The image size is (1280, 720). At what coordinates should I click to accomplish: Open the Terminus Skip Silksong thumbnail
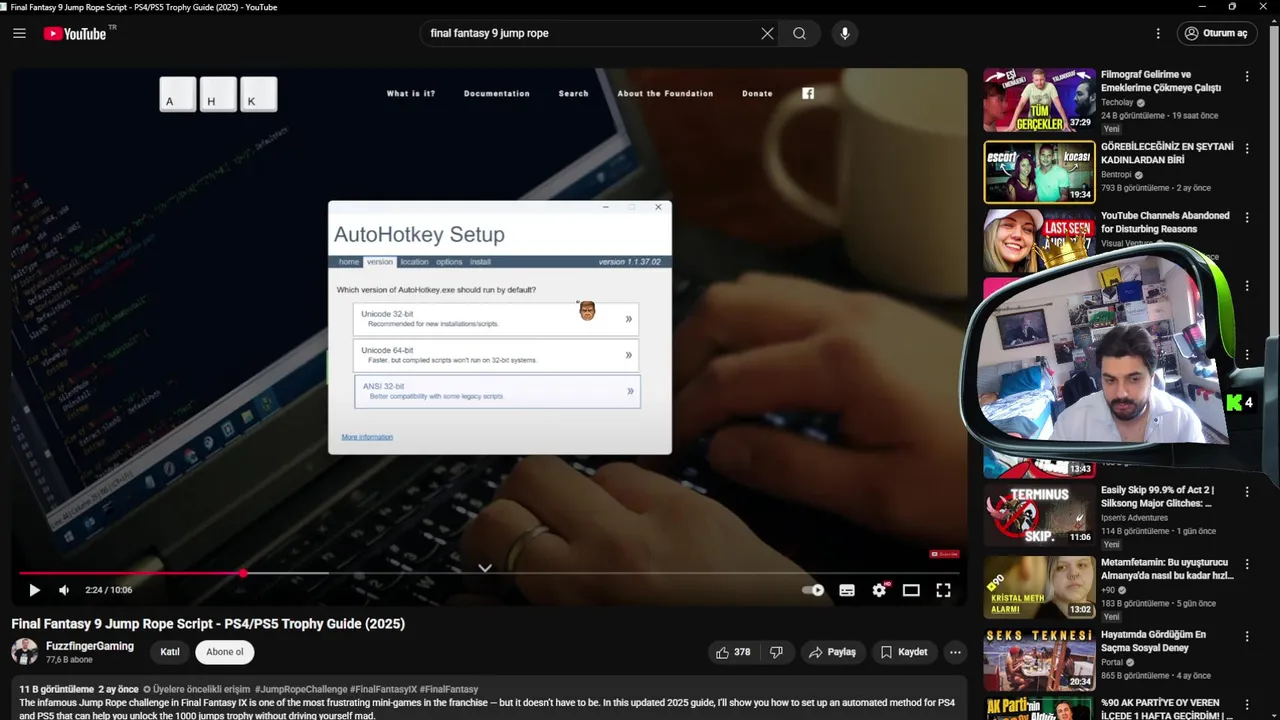1039,515
